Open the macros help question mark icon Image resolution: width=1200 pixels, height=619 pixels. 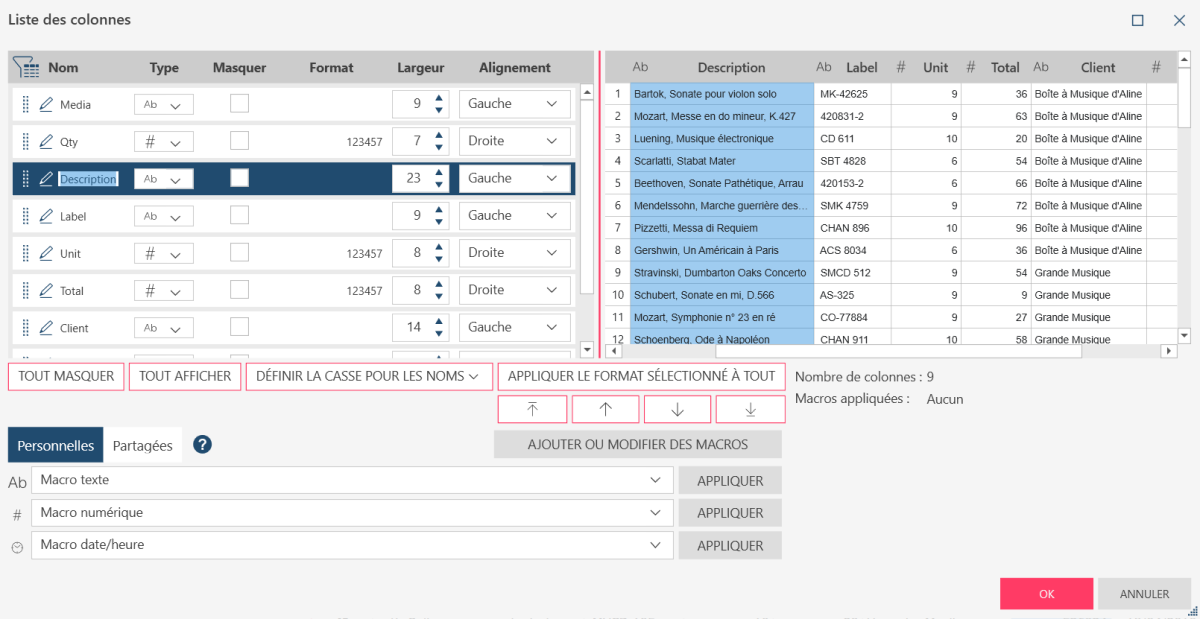[202, 445]
